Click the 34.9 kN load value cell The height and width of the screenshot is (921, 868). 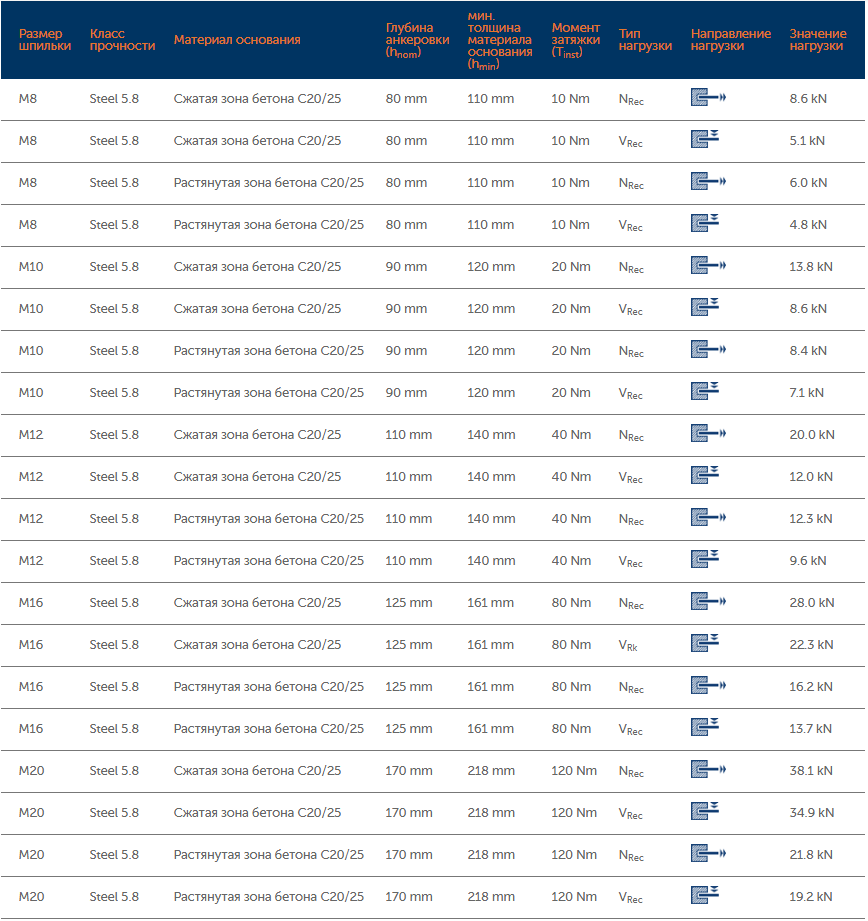click(811, 812)
